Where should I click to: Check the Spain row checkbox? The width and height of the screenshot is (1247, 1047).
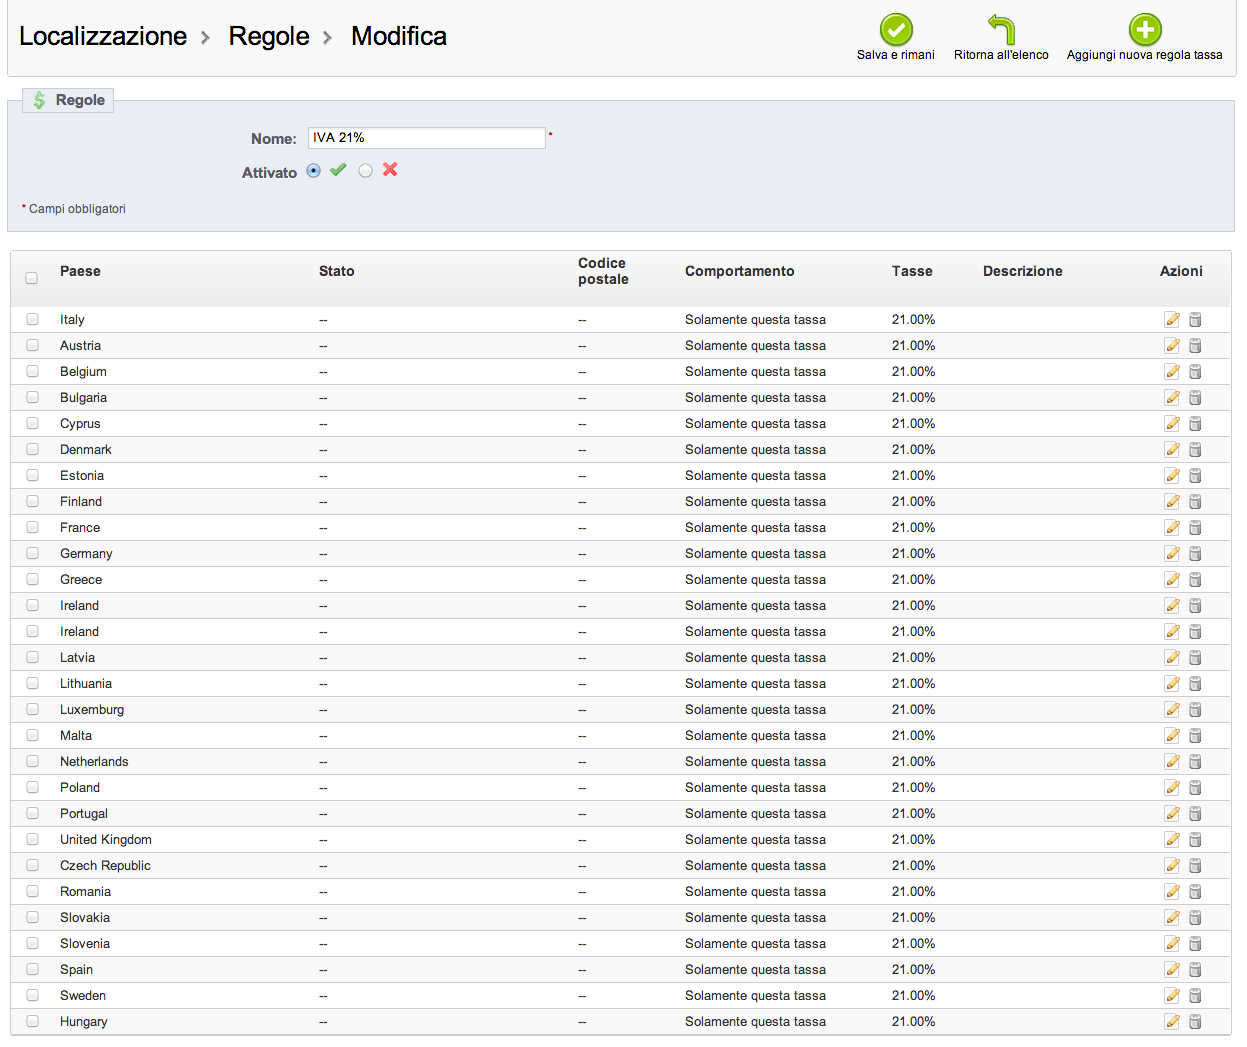tap(32, 969)
